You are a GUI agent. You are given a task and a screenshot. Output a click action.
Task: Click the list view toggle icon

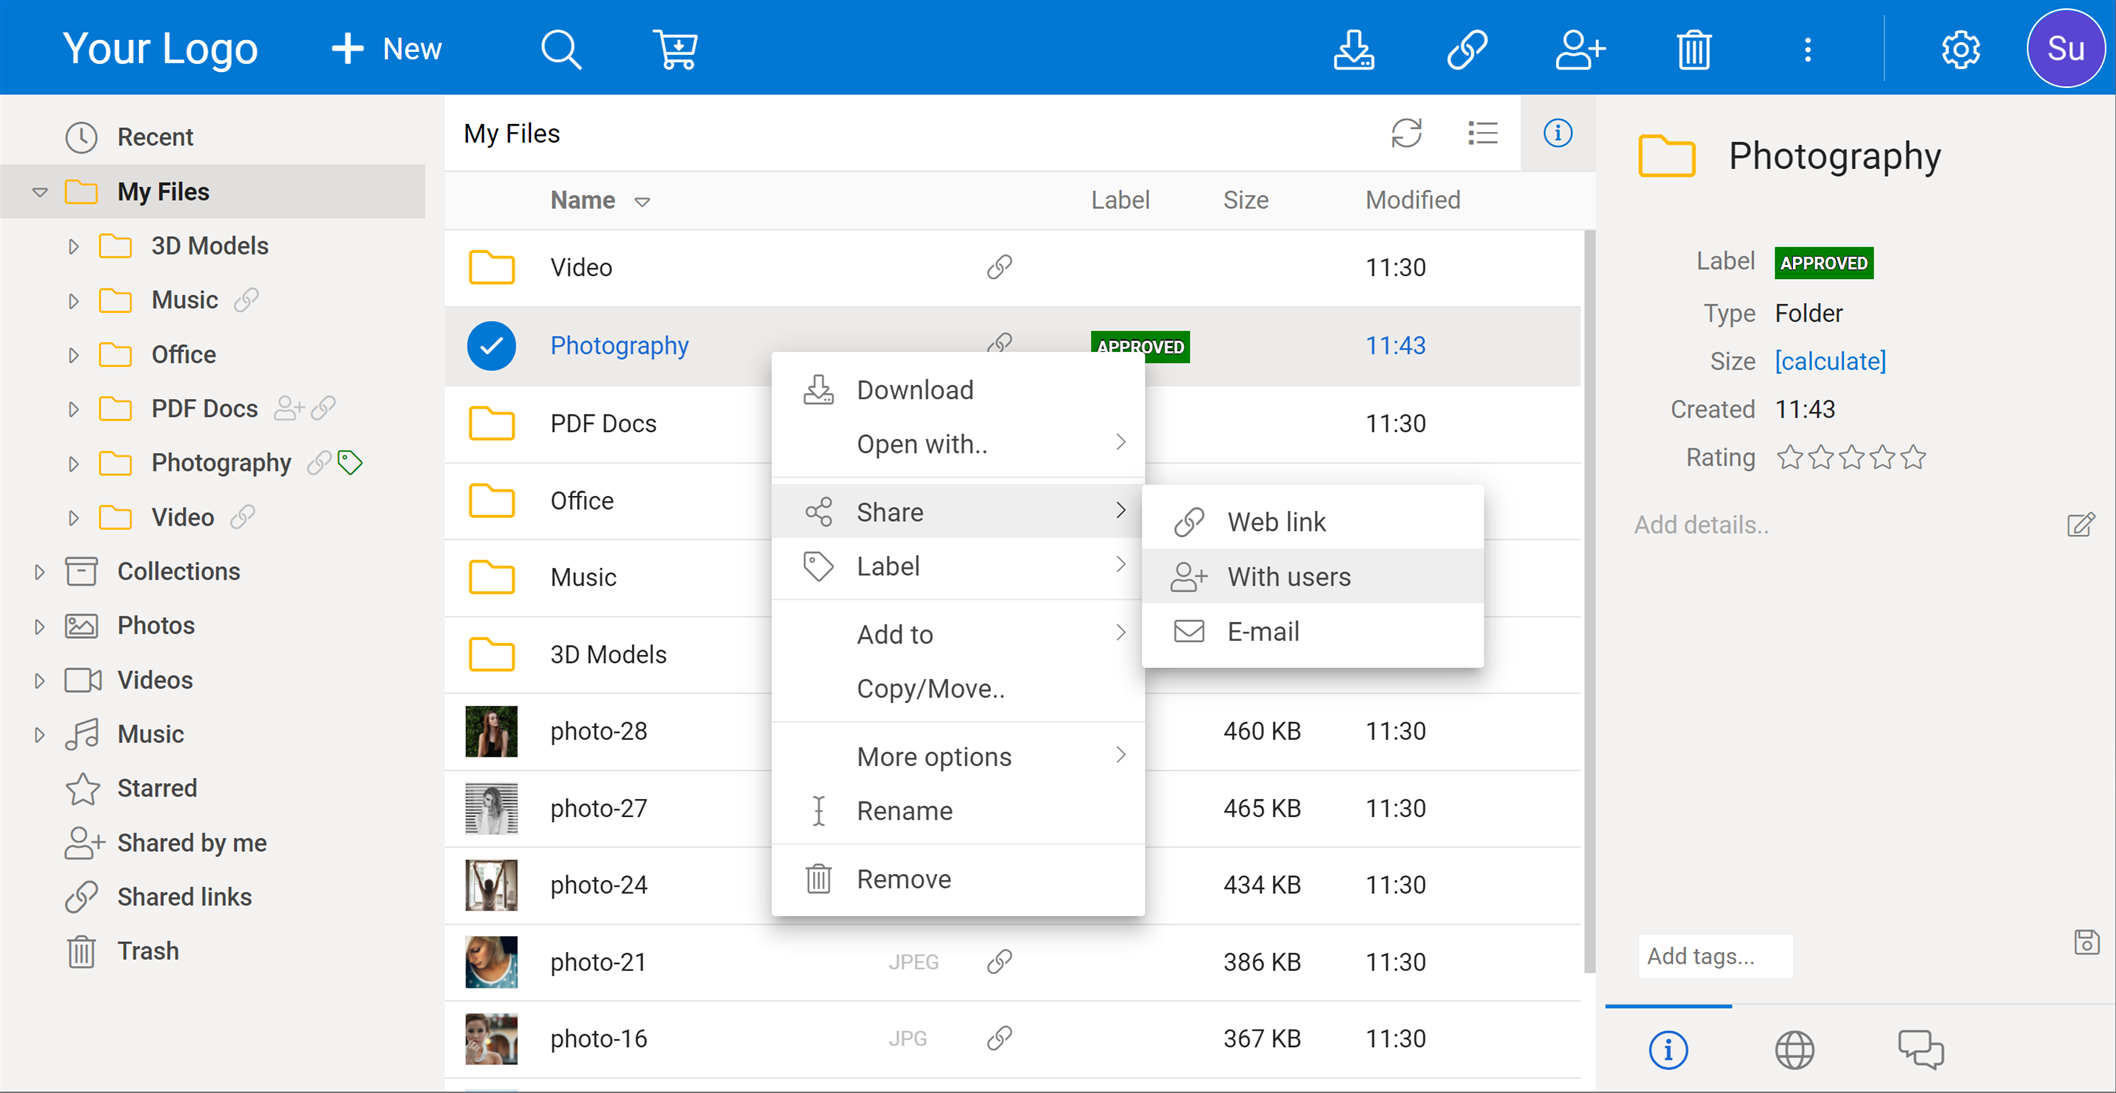click(1482, 134)
